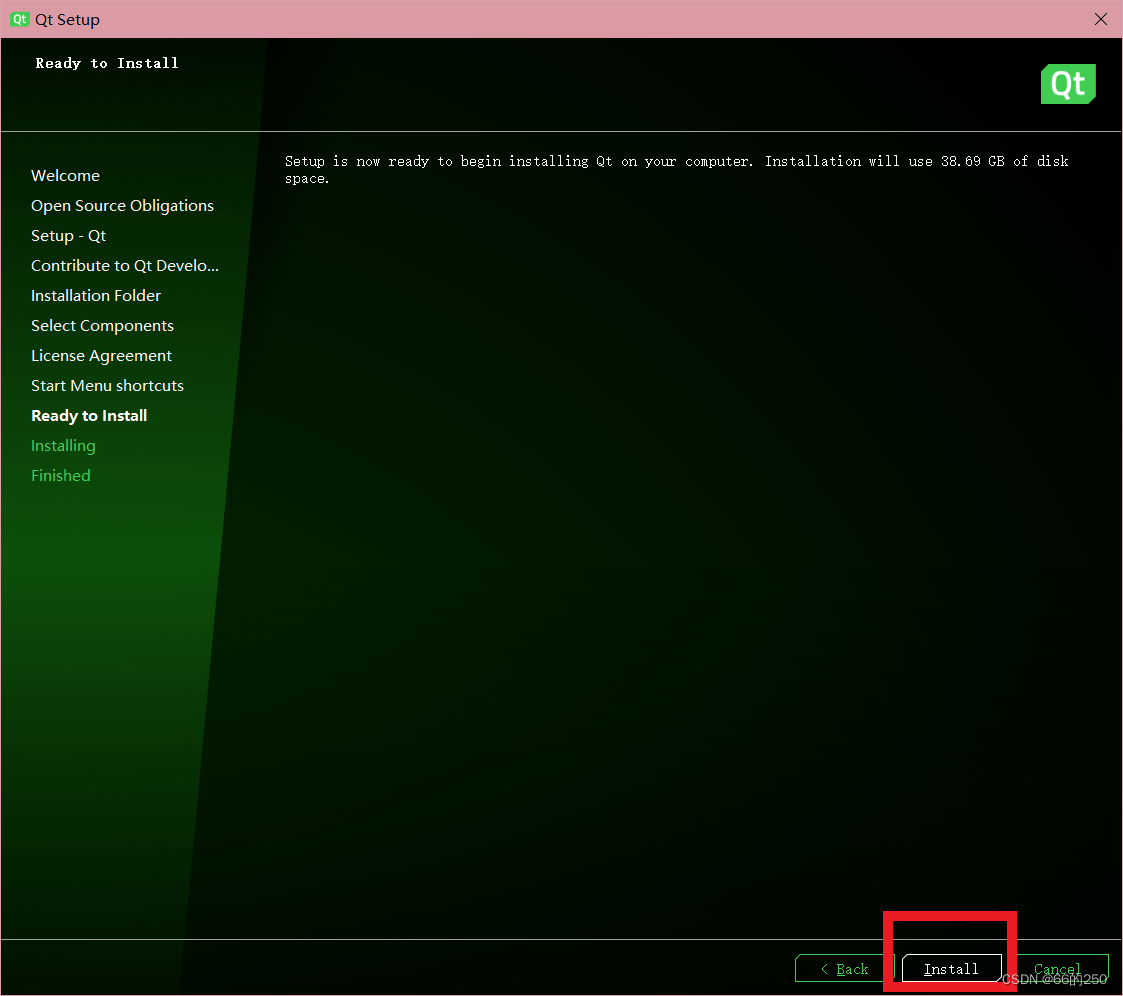Select the Finished step in sidebar
This screenshot has width=1123, height=996.
coord(61,476)
